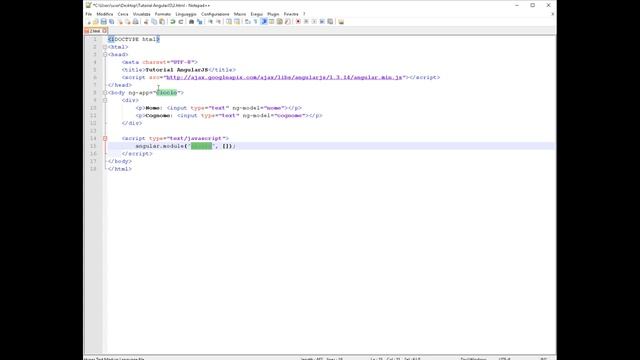
Task: Open the Finestra menu
Action: pyautogui.click(x=291, y=14)
